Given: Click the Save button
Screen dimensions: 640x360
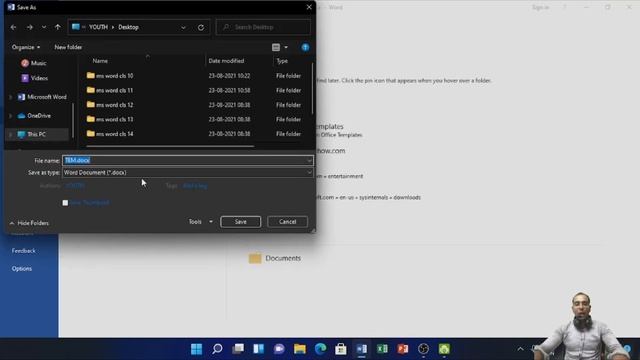Looking at the screenshot, I should [x=240, y=222].
